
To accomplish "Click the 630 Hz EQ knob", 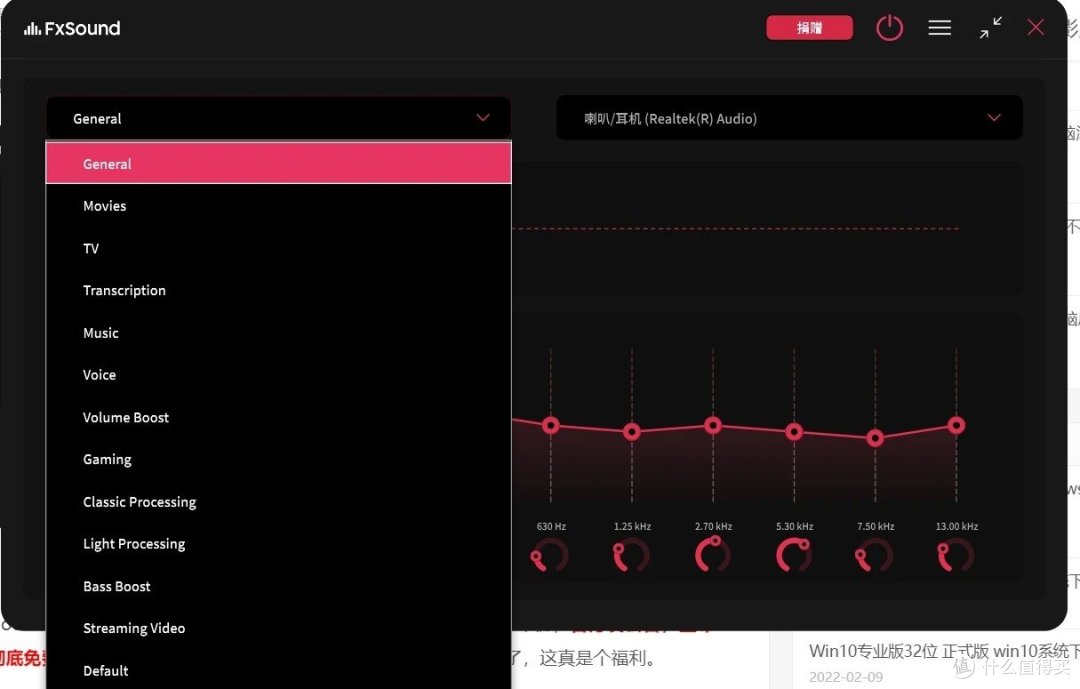I will click(x=550, y=554).
